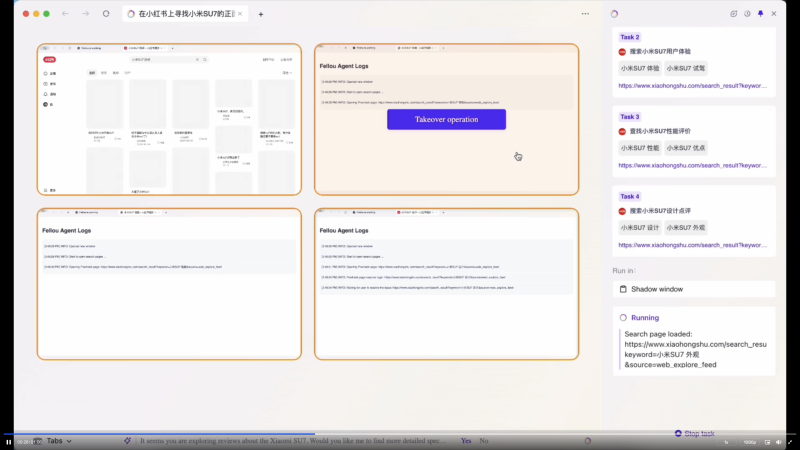Screen dimensions: 800x450
Task: Enter fullscreen with the expand icon
Action: [790, 442]
